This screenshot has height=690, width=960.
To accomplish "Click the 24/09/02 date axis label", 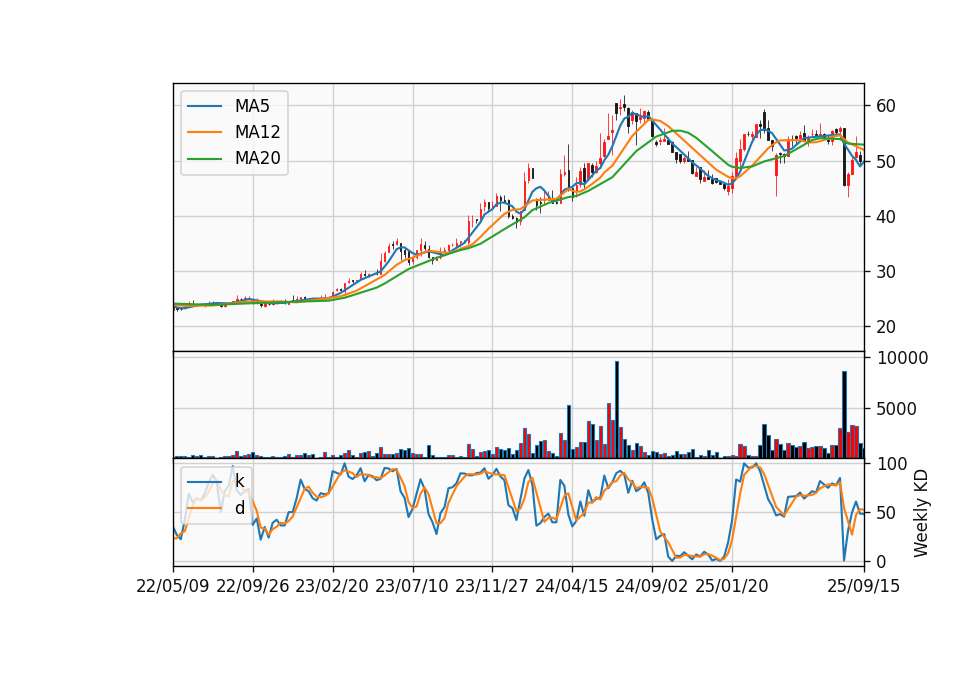I will tap(651, 586).
